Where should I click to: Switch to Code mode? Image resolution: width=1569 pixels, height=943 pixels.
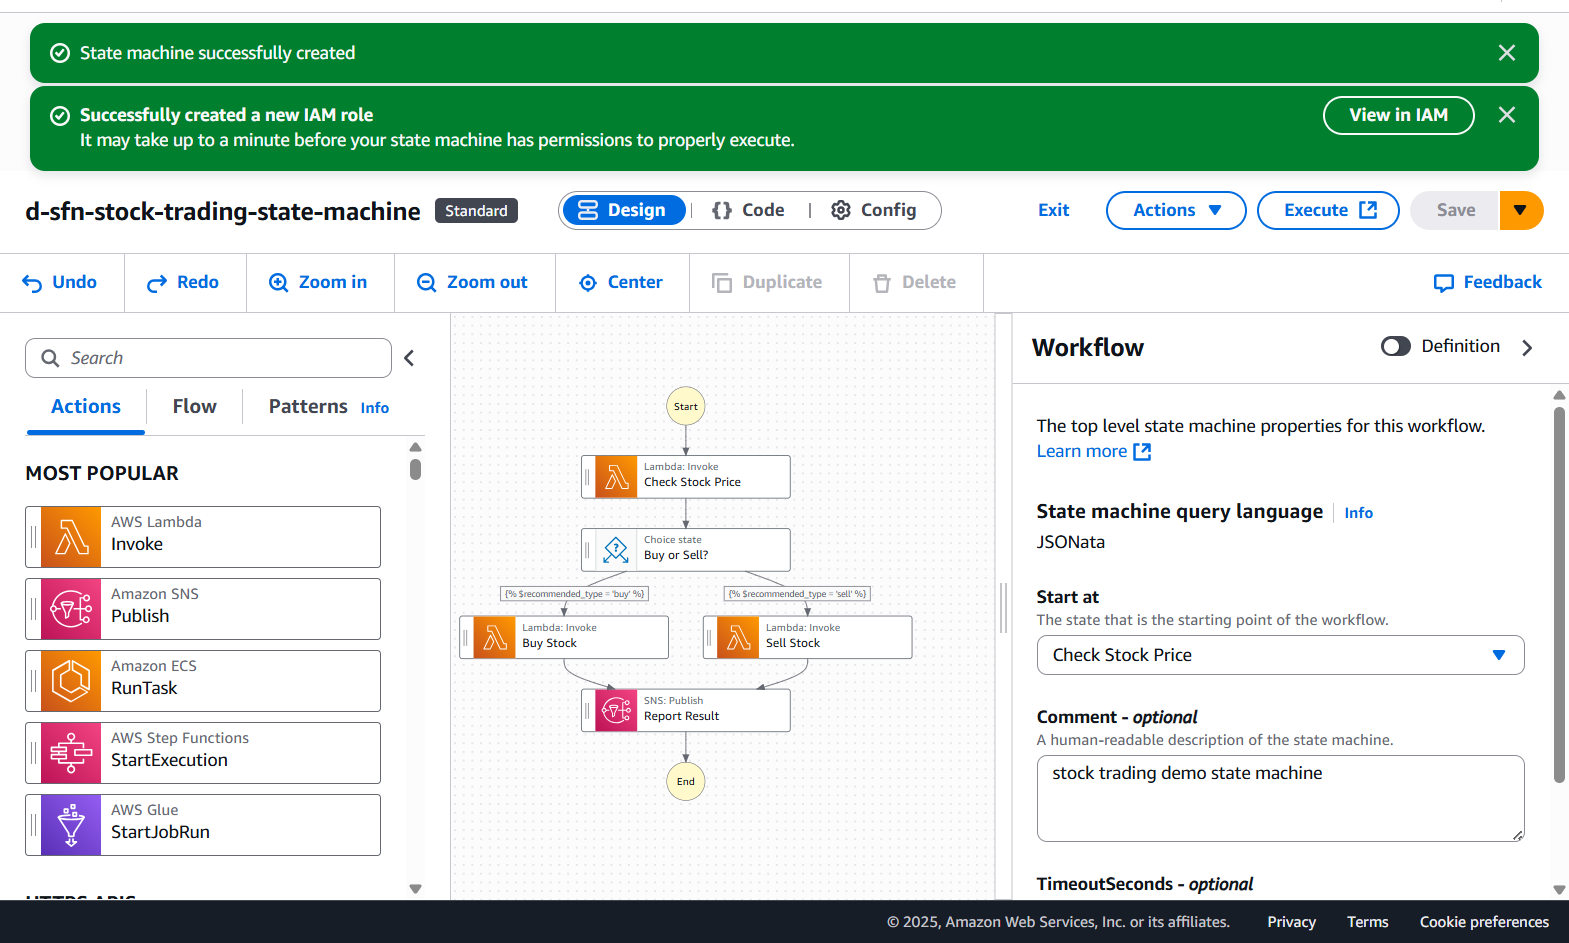(x=748, y=210)
